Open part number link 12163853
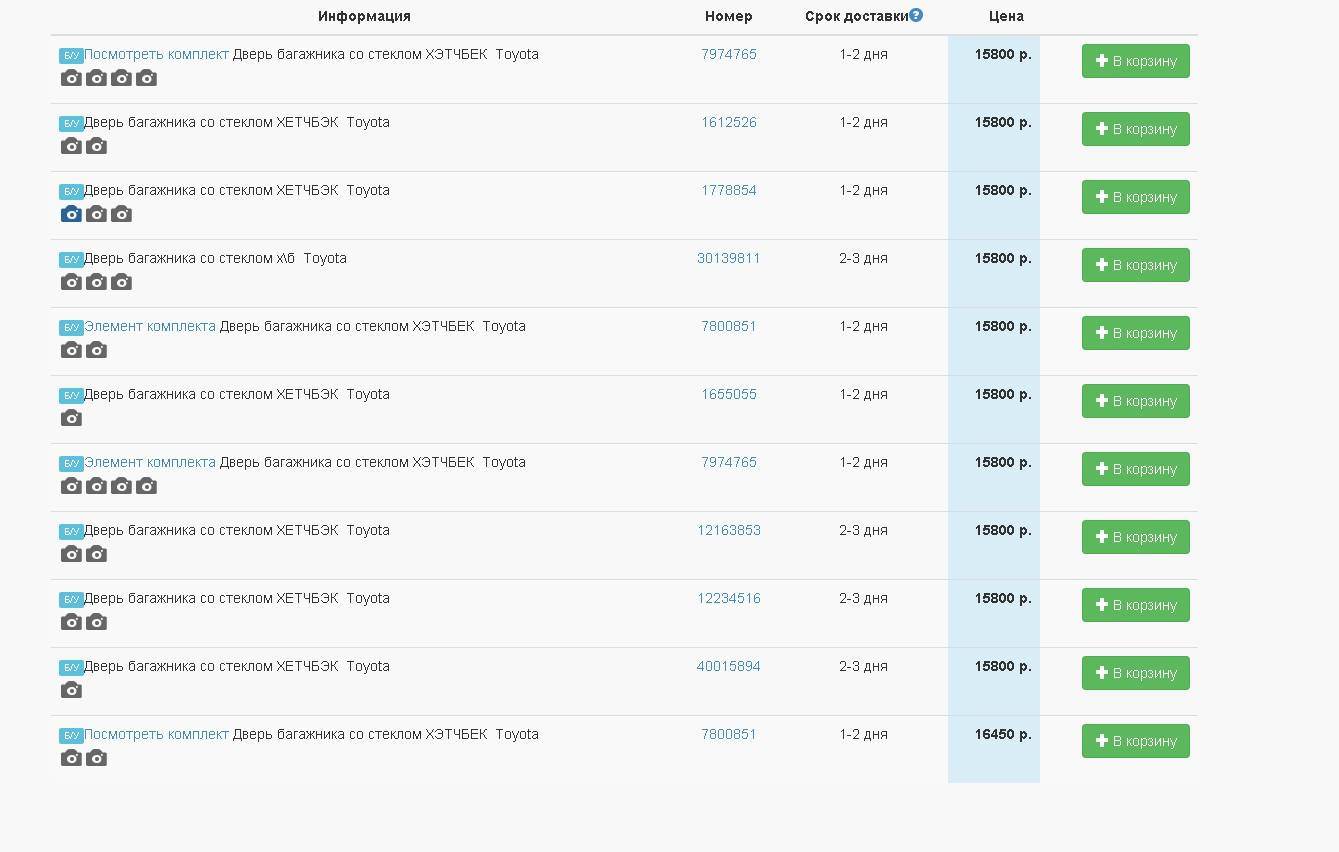Viewport: 1339px width, 852px height. pos(728,530)
